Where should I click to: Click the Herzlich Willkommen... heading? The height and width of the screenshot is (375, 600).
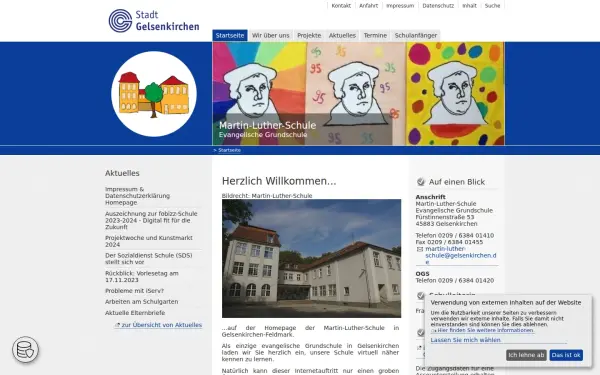point(279,181)
